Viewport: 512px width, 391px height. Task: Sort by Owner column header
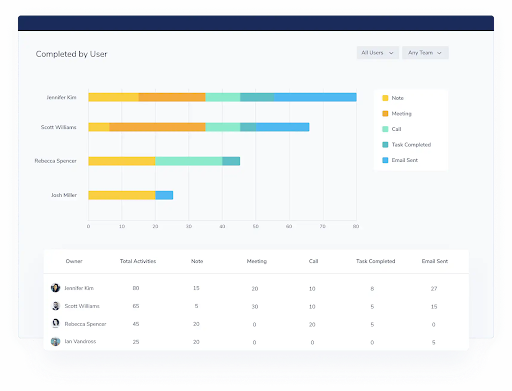click(74, 261)
